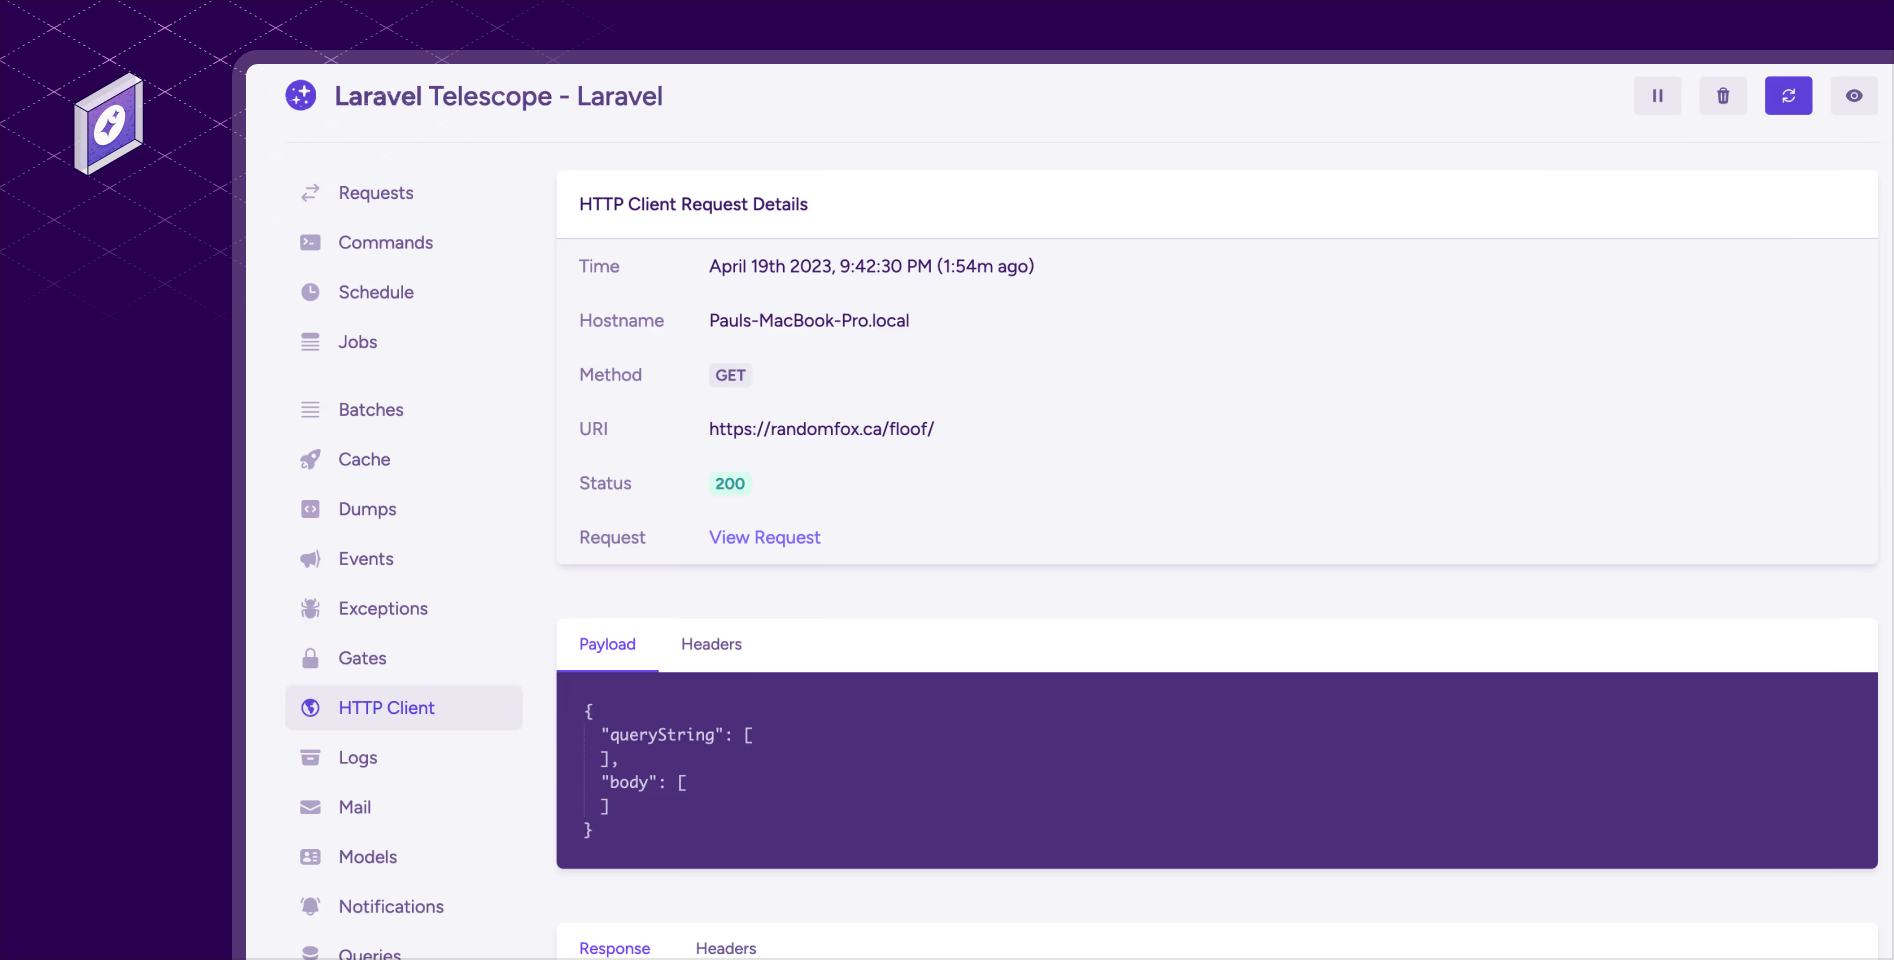
Task: Click the Notifications bell icon
Action: 311,906
